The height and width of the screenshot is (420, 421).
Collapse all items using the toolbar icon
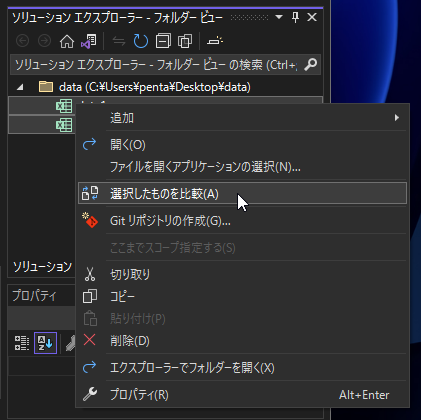(163, 41)
